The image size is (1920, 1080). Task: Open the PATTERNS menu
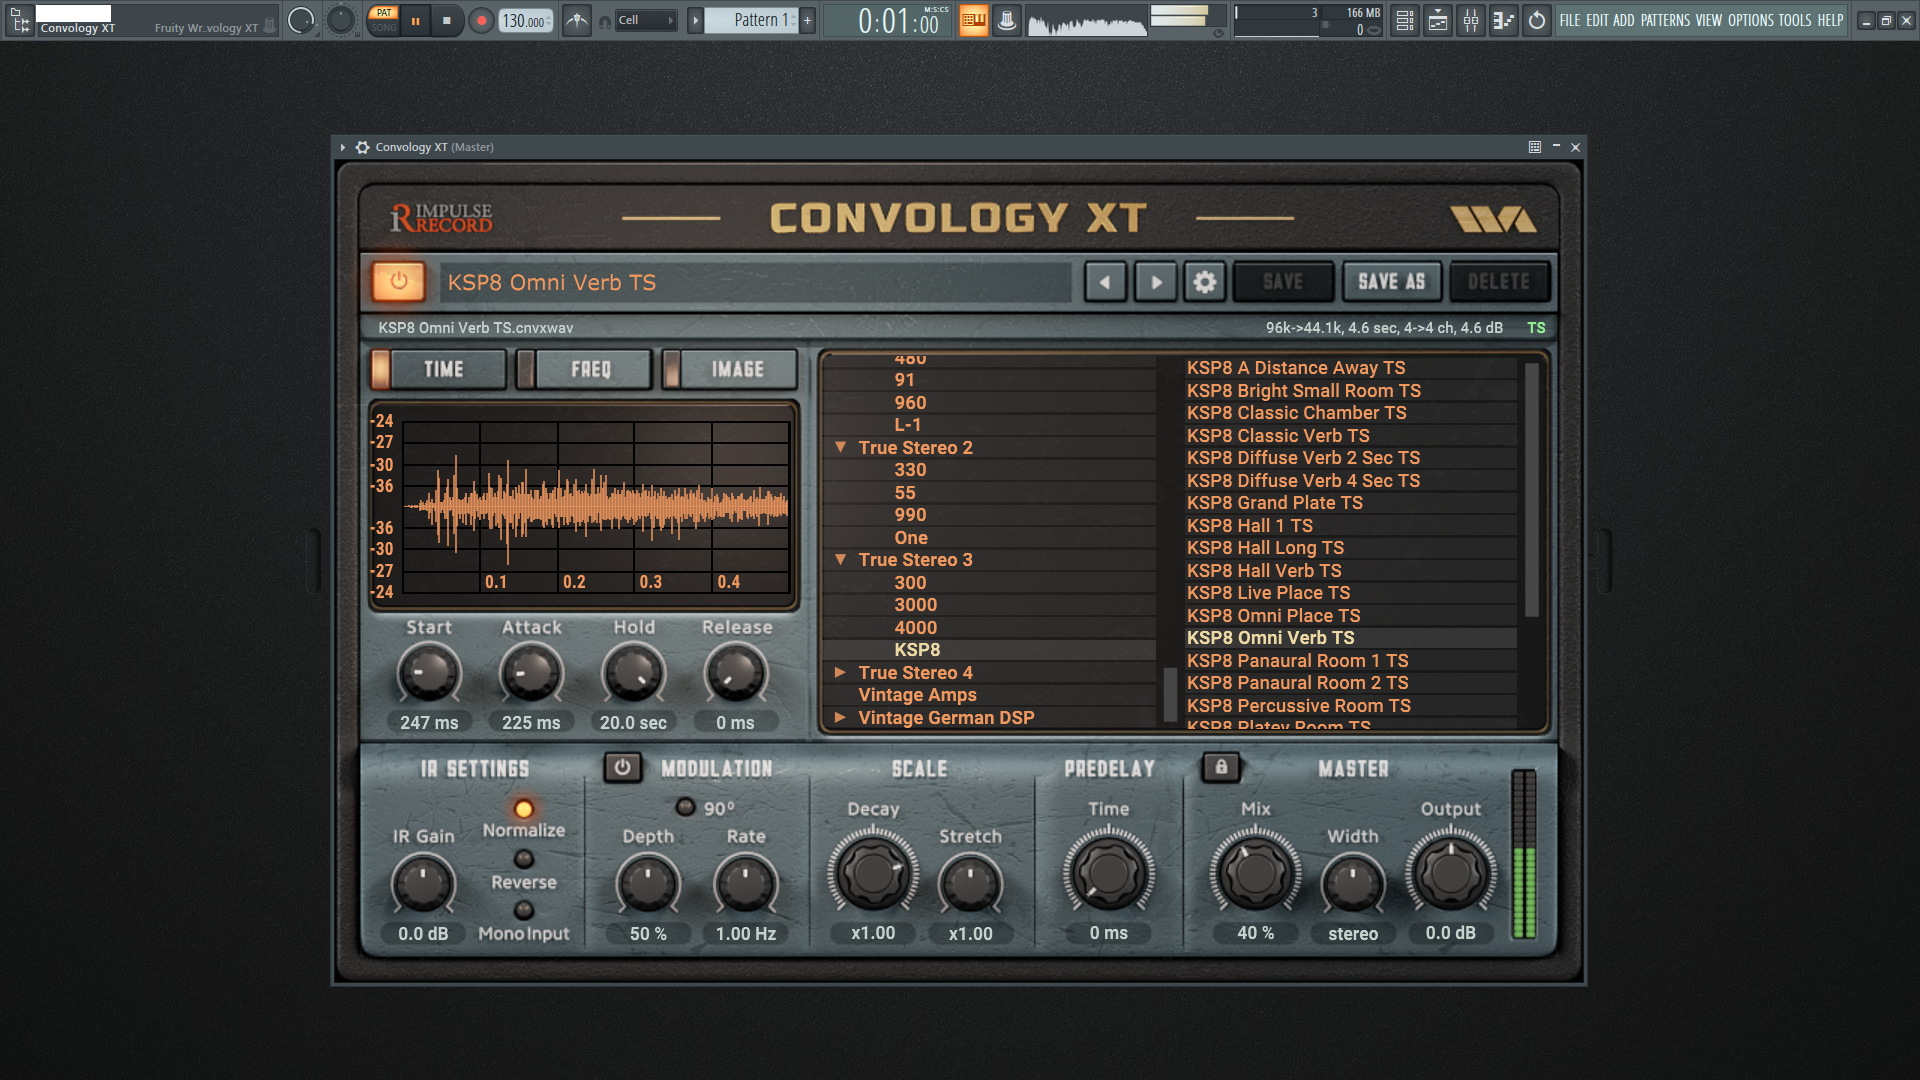point(1665,20)
